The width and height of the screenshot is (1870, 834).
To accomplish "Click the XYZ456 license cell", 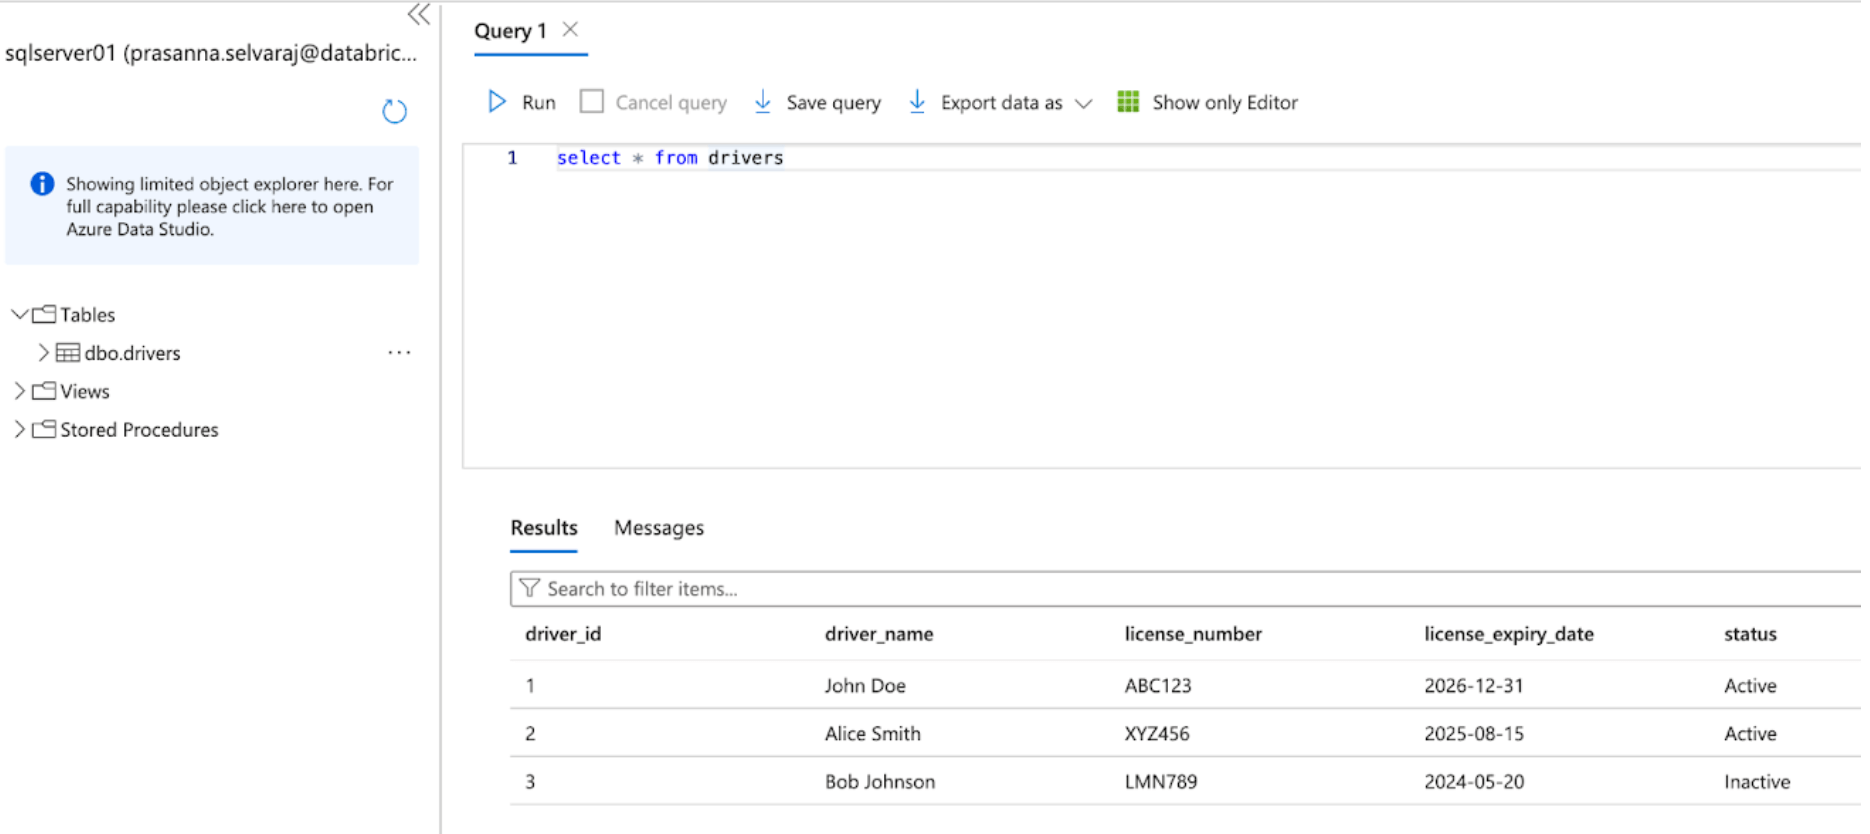I will coord(1157,734).
